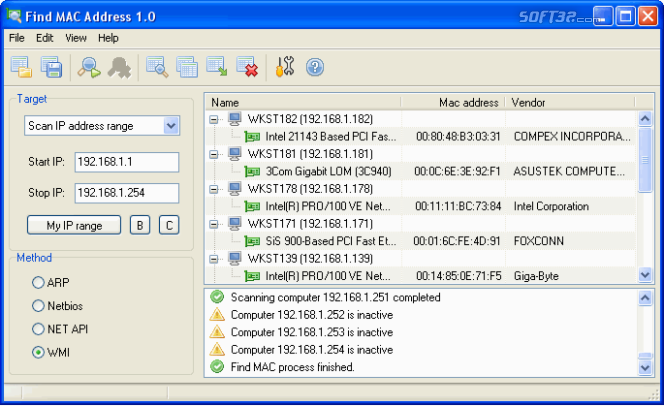Open the Edit menu
The height and width of the screenshot is (406, 664).
click(44, 38)
